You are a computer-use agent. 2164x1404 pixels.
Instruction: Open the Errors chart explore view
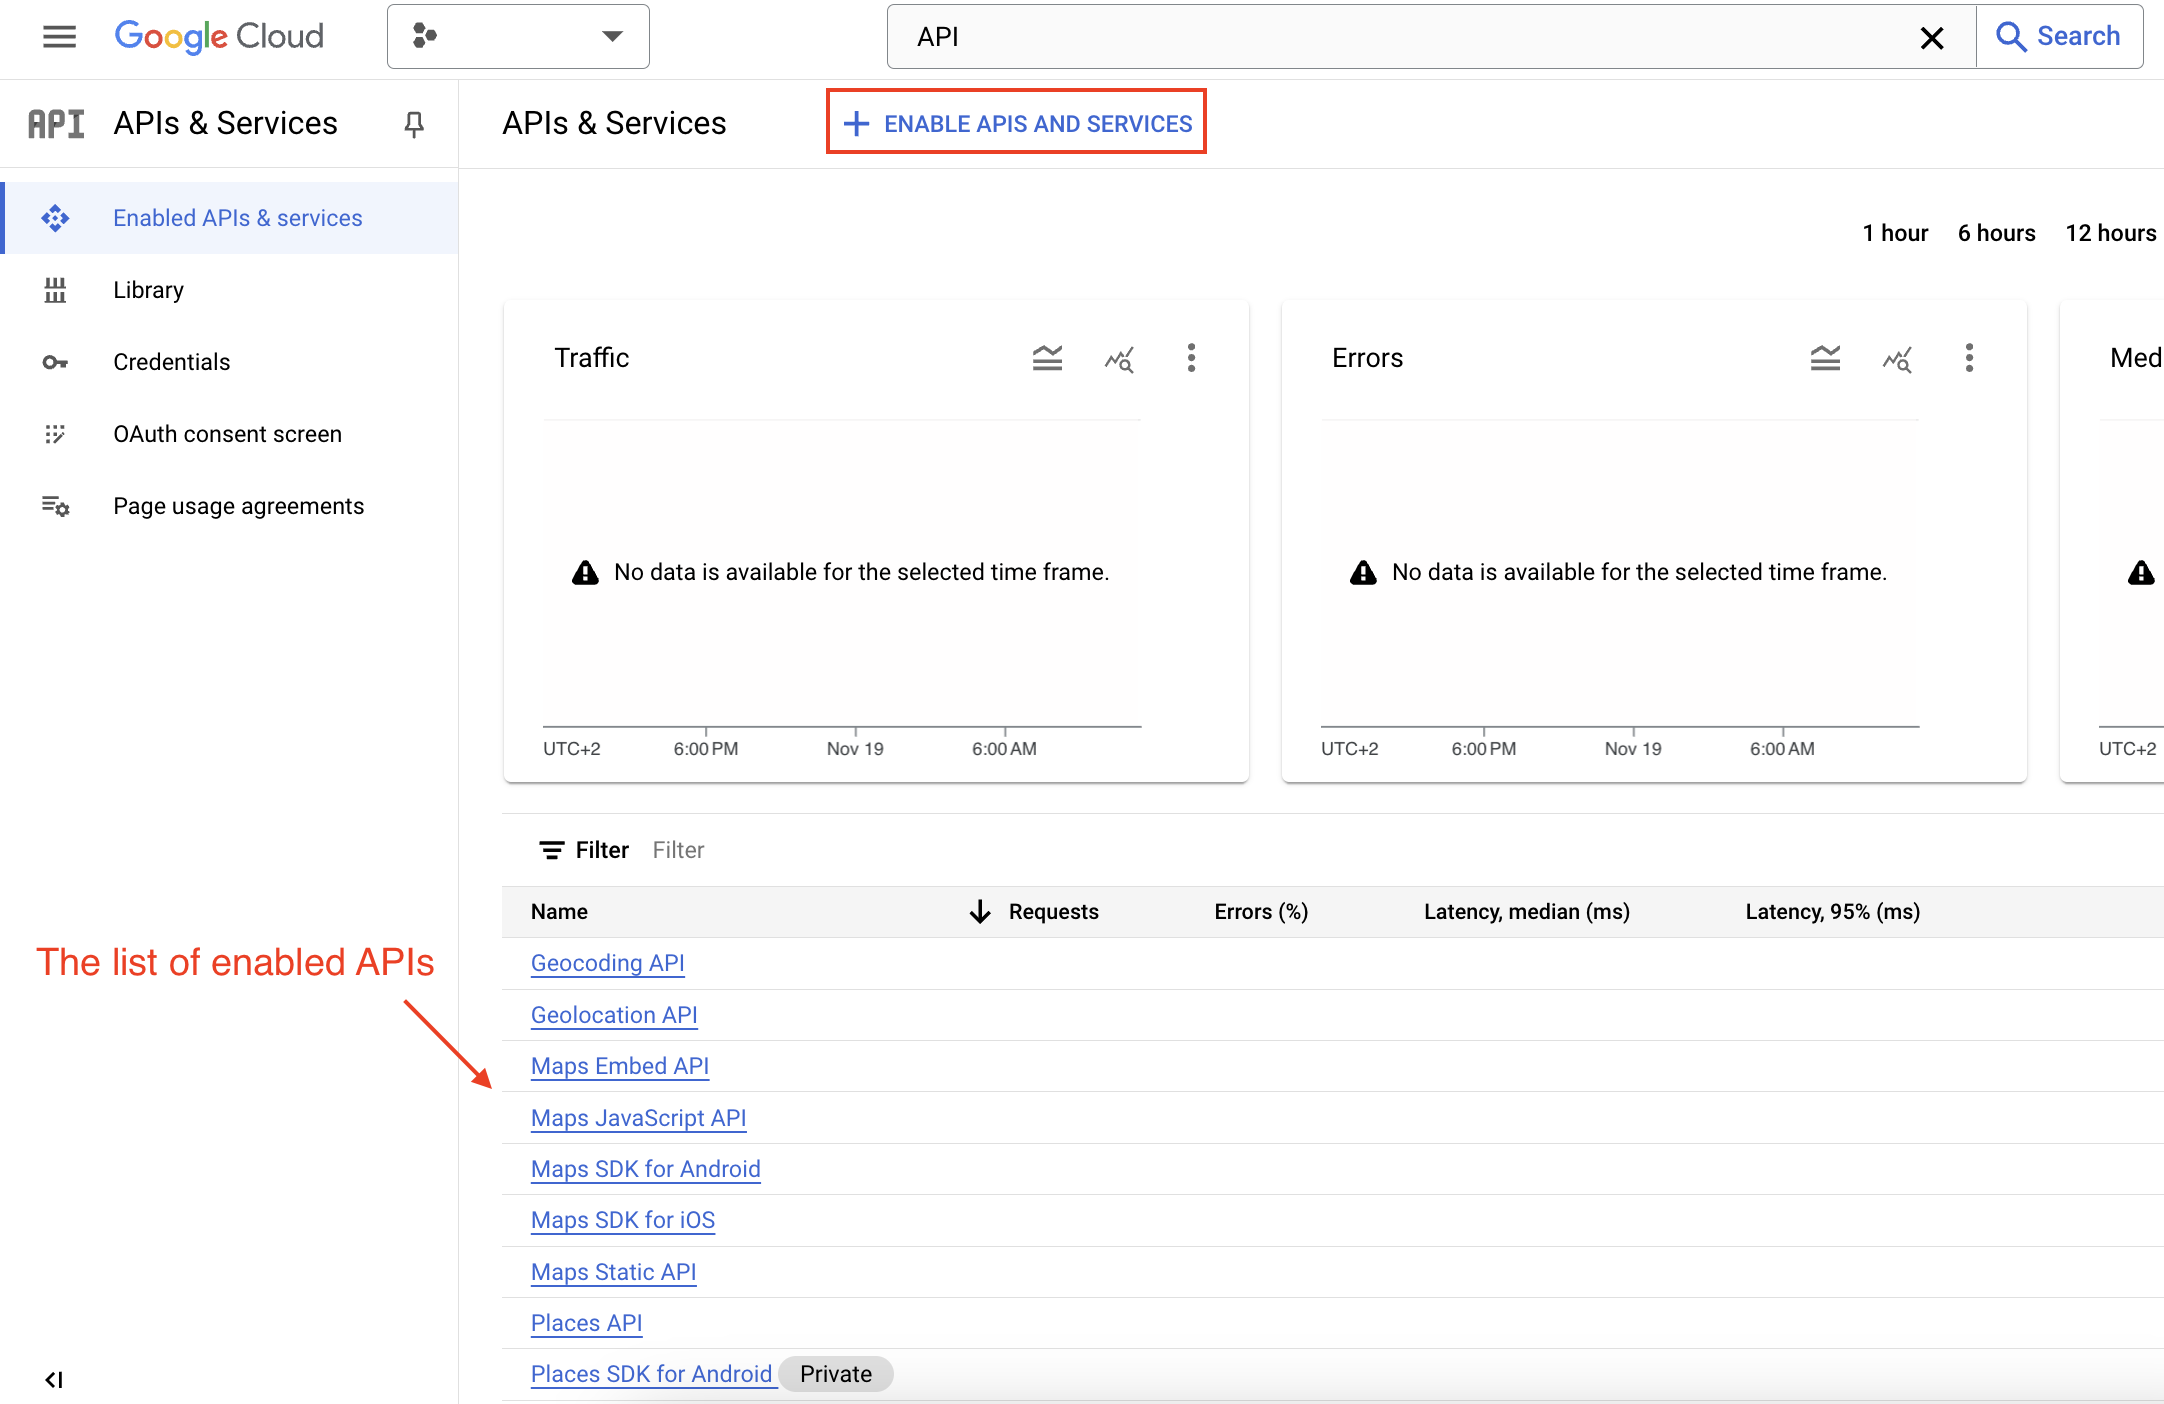[1897, 360]
